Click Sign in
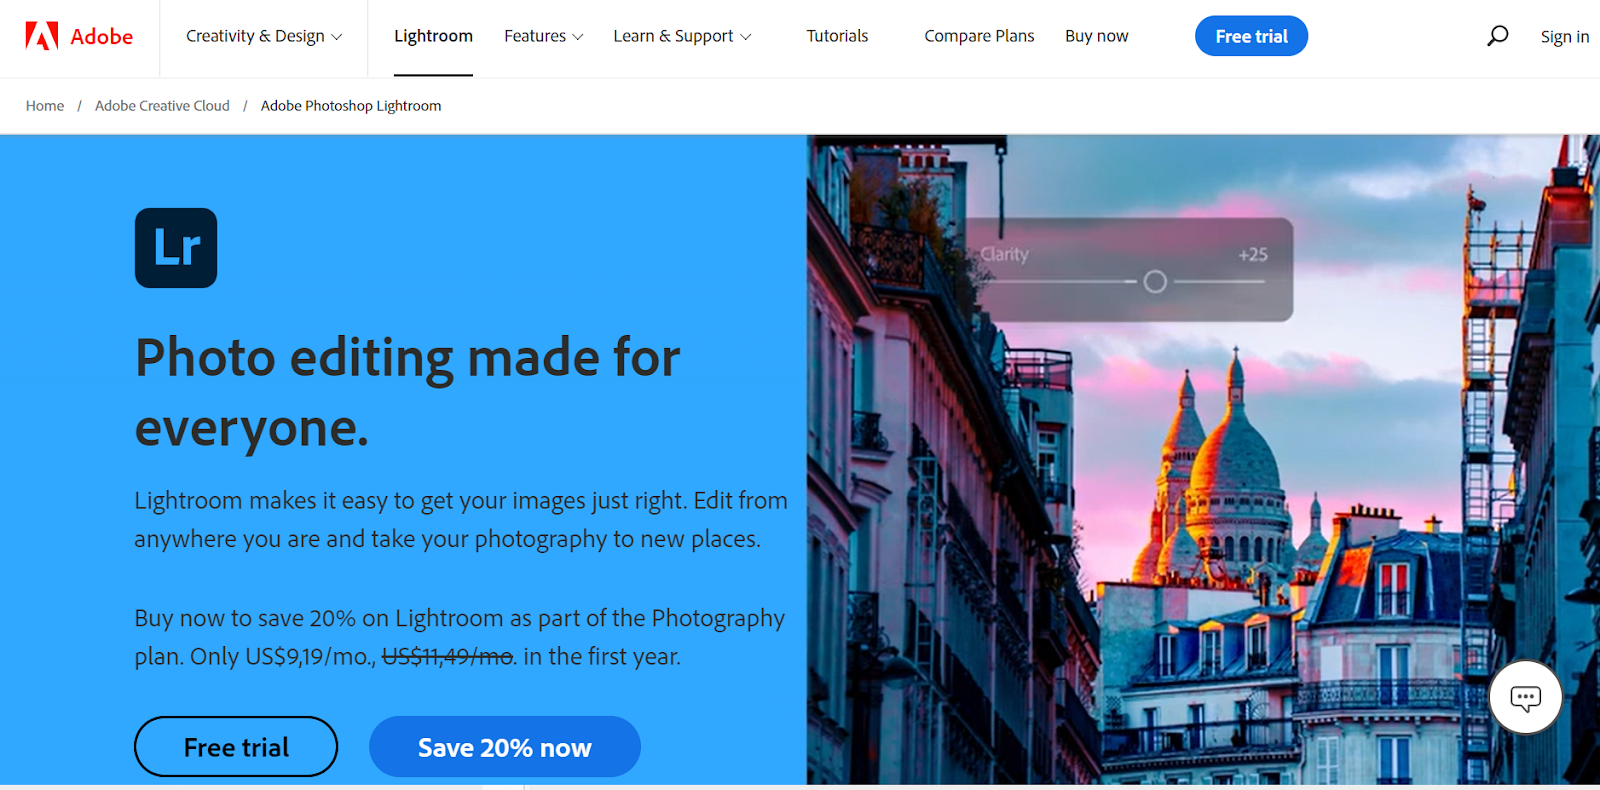This screenshot has height=790, width=1600. [1565, 37]
